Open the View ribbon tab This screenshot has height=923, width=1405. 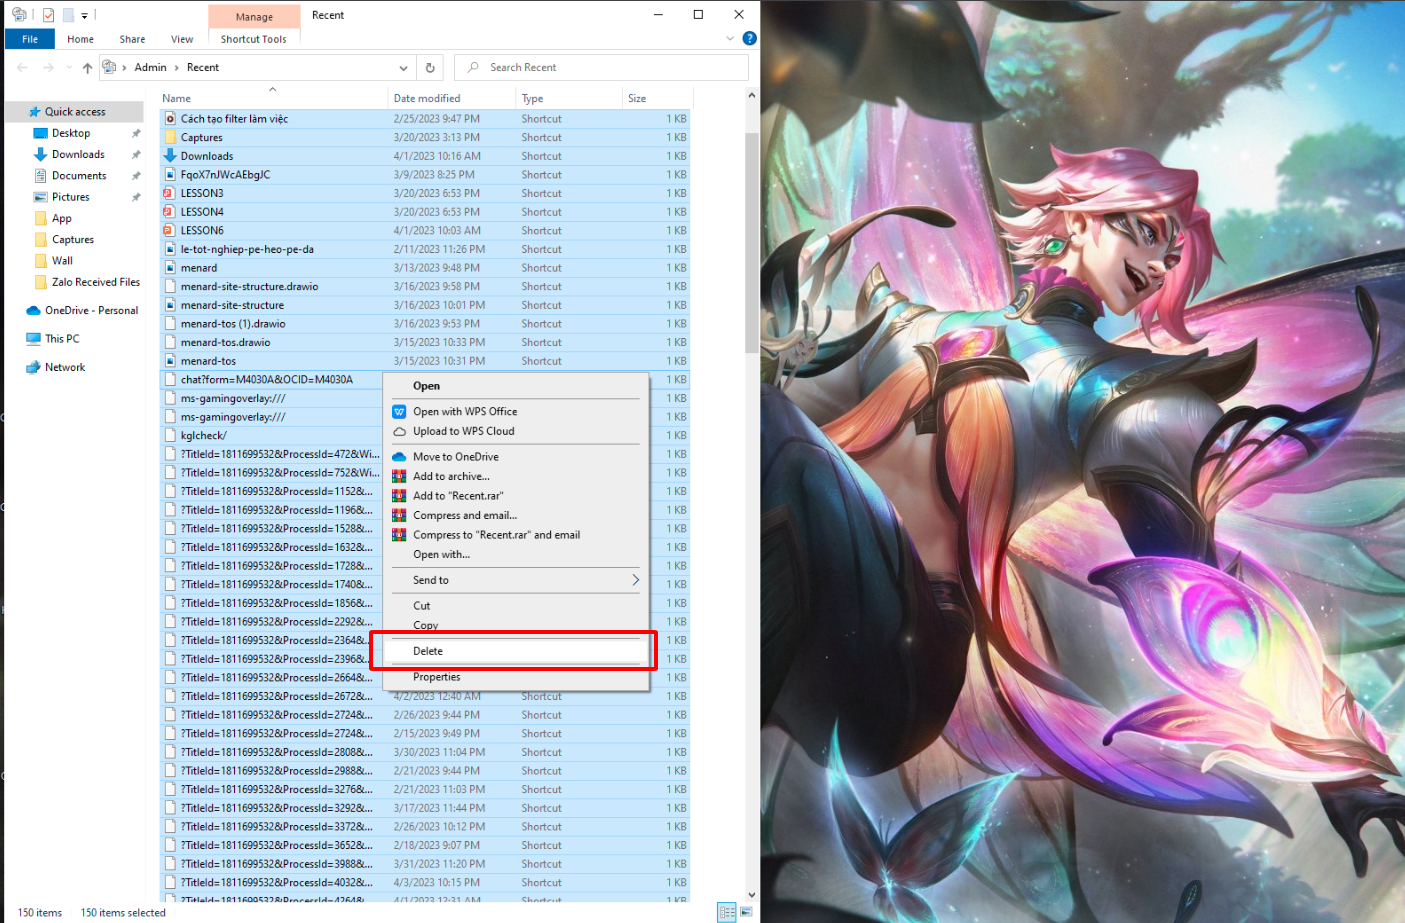[182, 39]
